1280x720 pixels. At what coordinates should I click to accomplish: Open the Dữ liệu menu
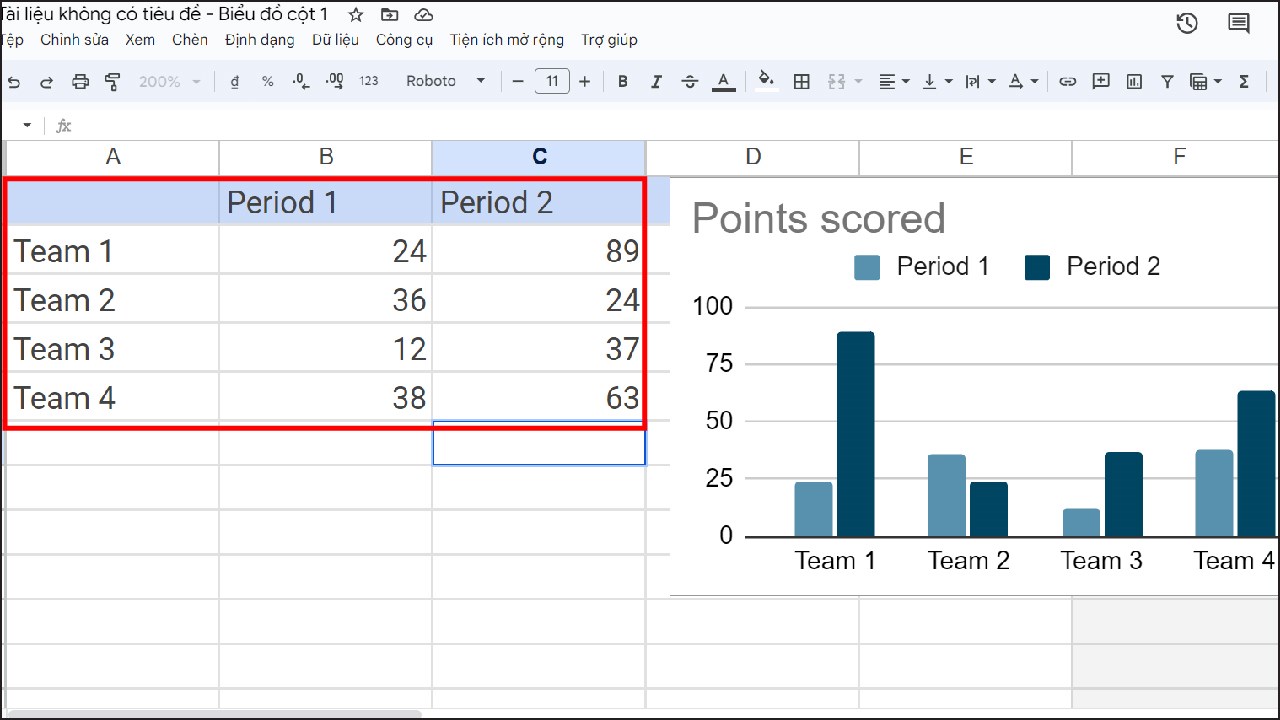335,40
